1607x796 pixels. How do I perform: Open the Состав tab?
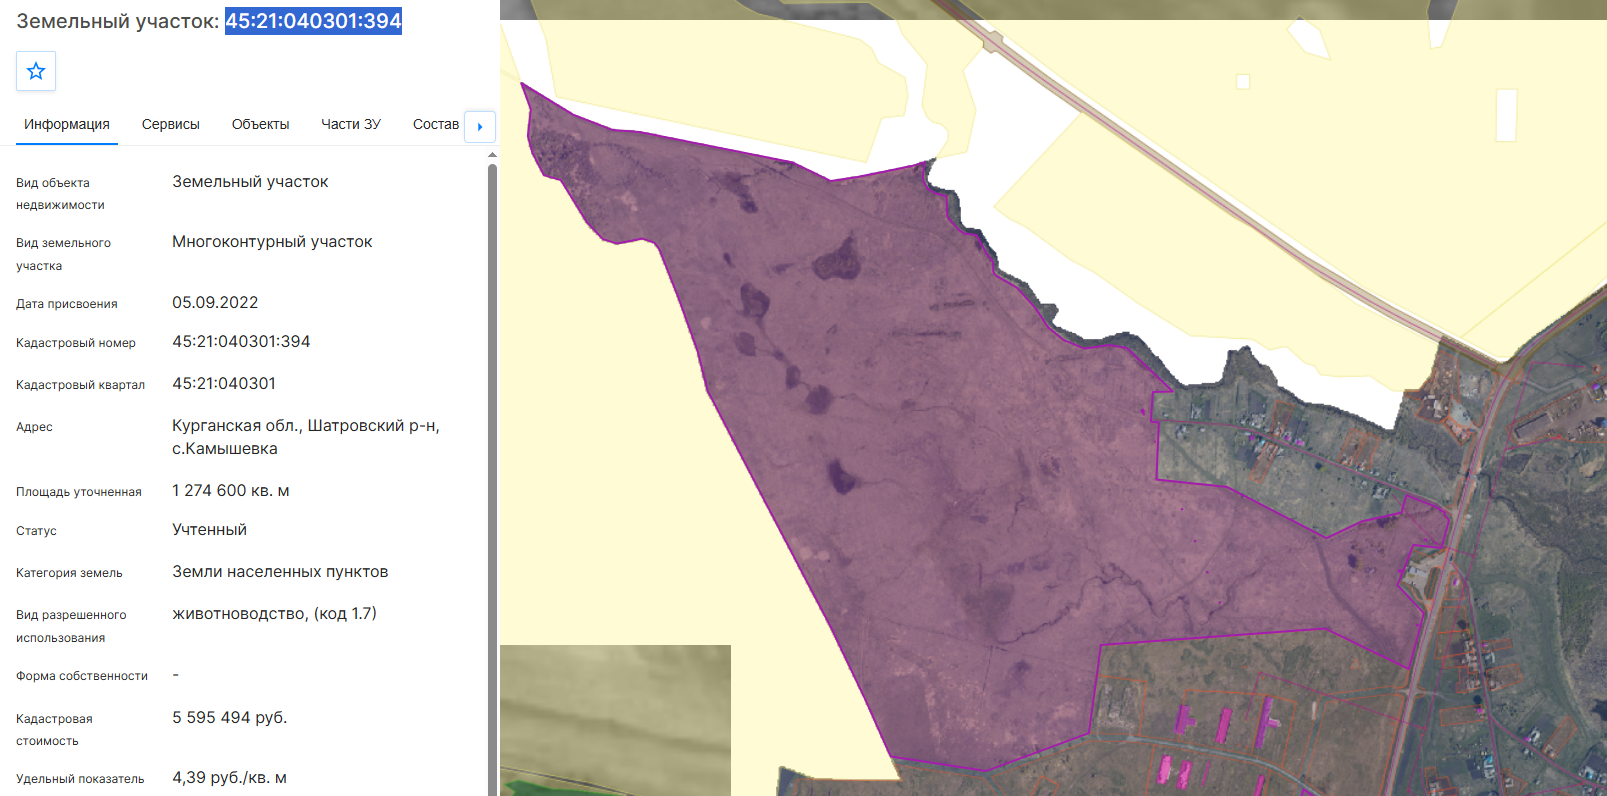[x=436, y=124]
